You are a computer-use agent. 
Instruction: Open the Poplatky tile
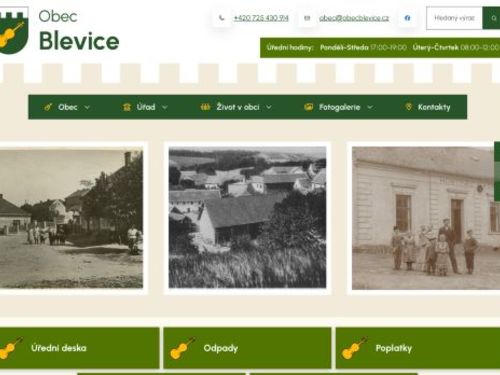(418, 348)
